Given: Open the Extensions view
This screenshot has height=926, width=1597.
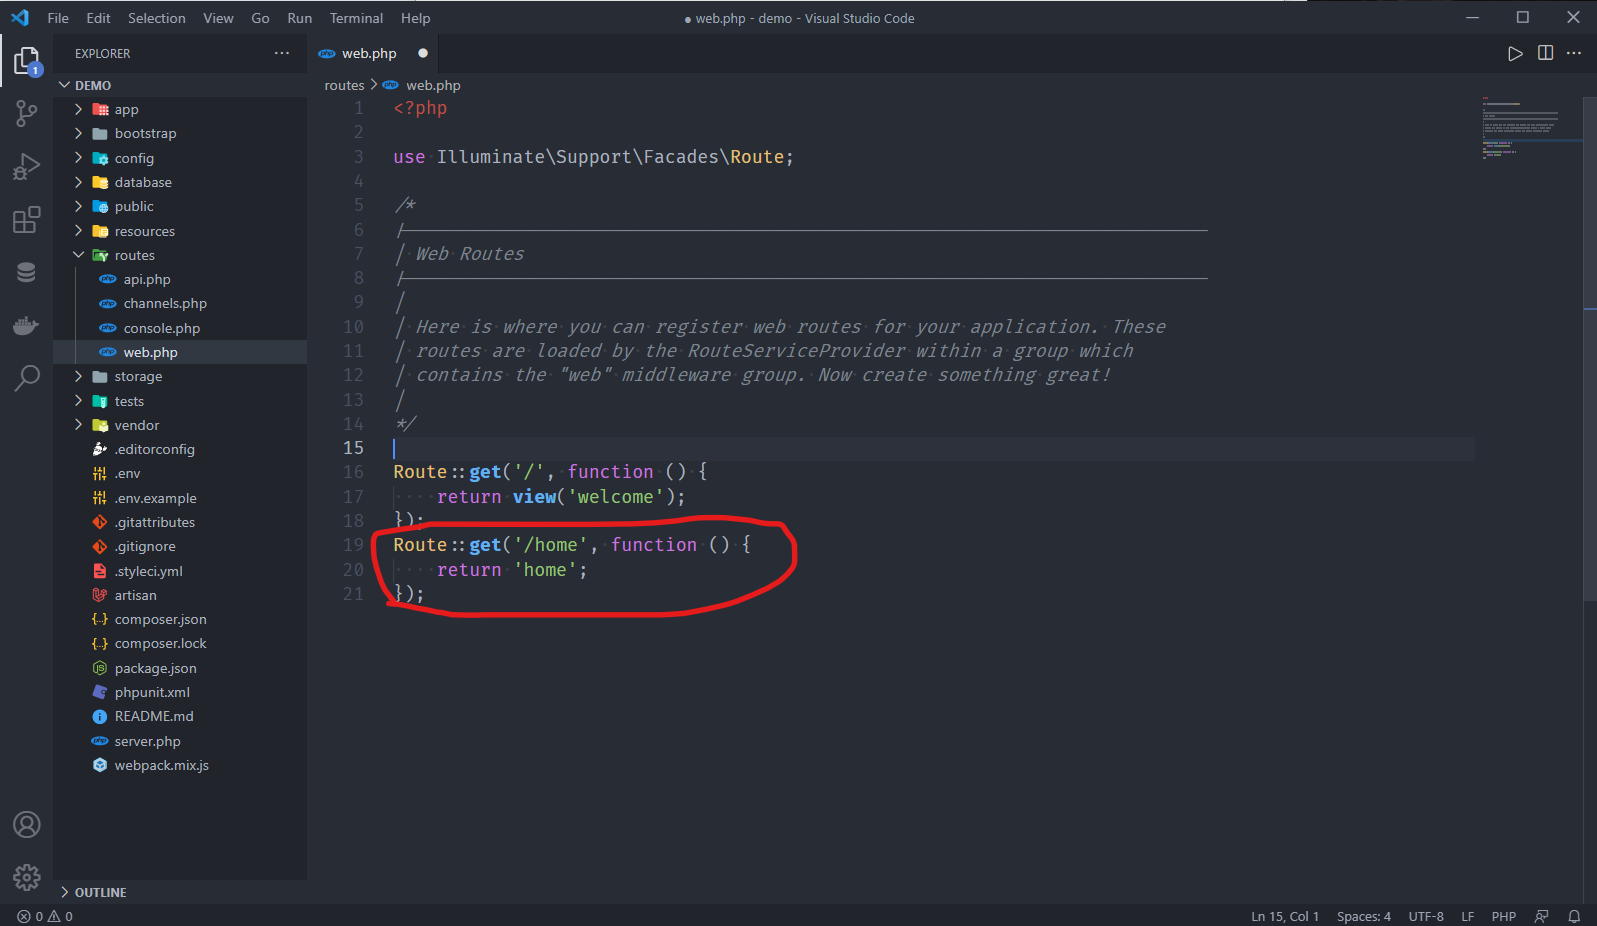Looking at the screenshot, I should click(27, 219).
